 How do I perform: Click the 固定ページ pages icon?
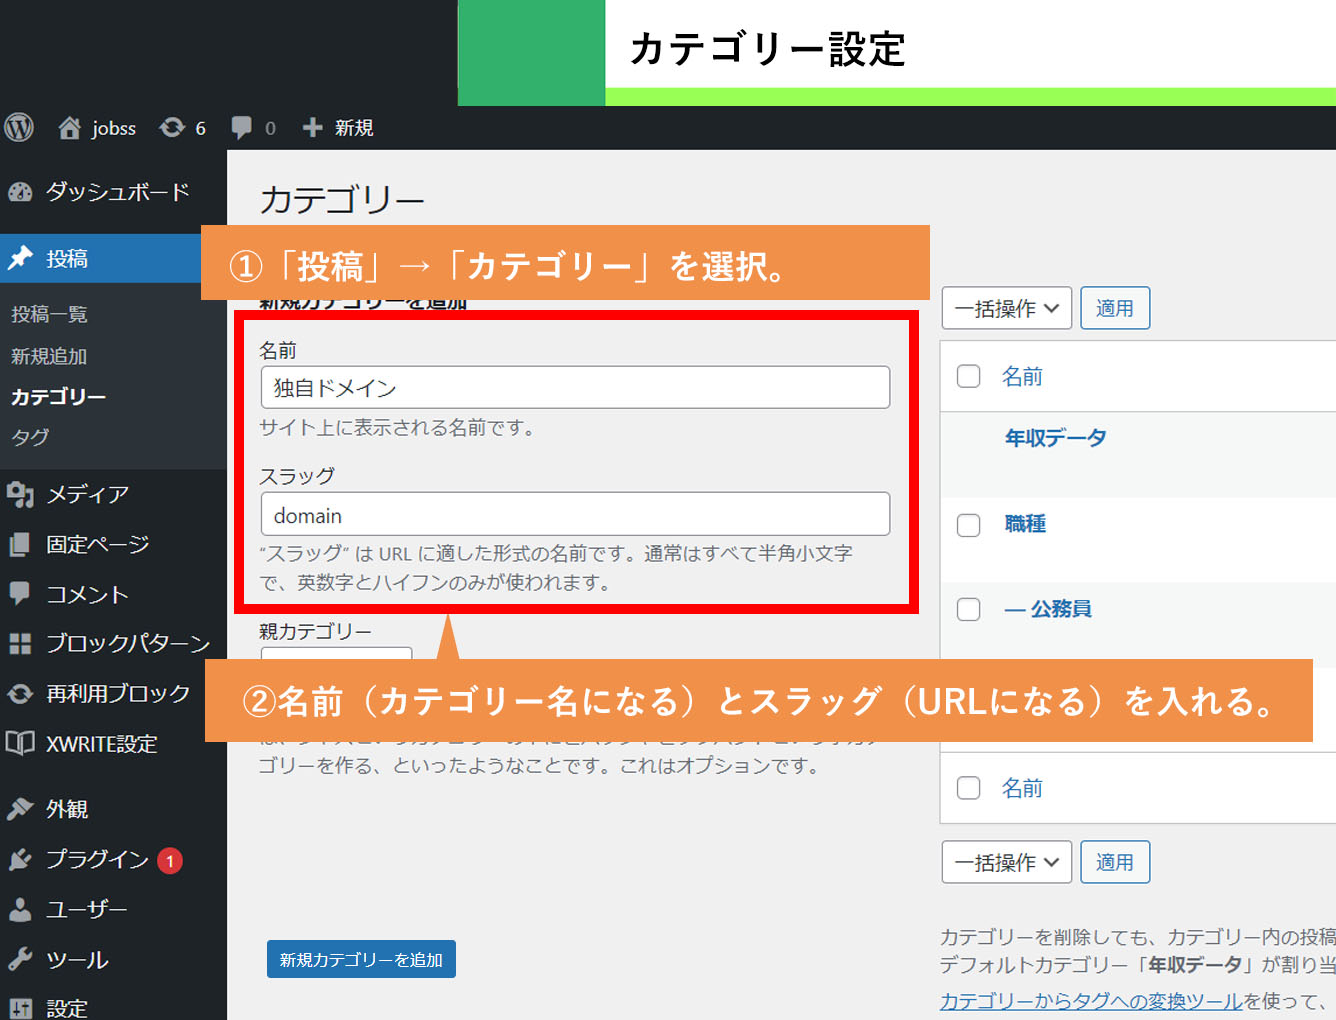(20, 544)
